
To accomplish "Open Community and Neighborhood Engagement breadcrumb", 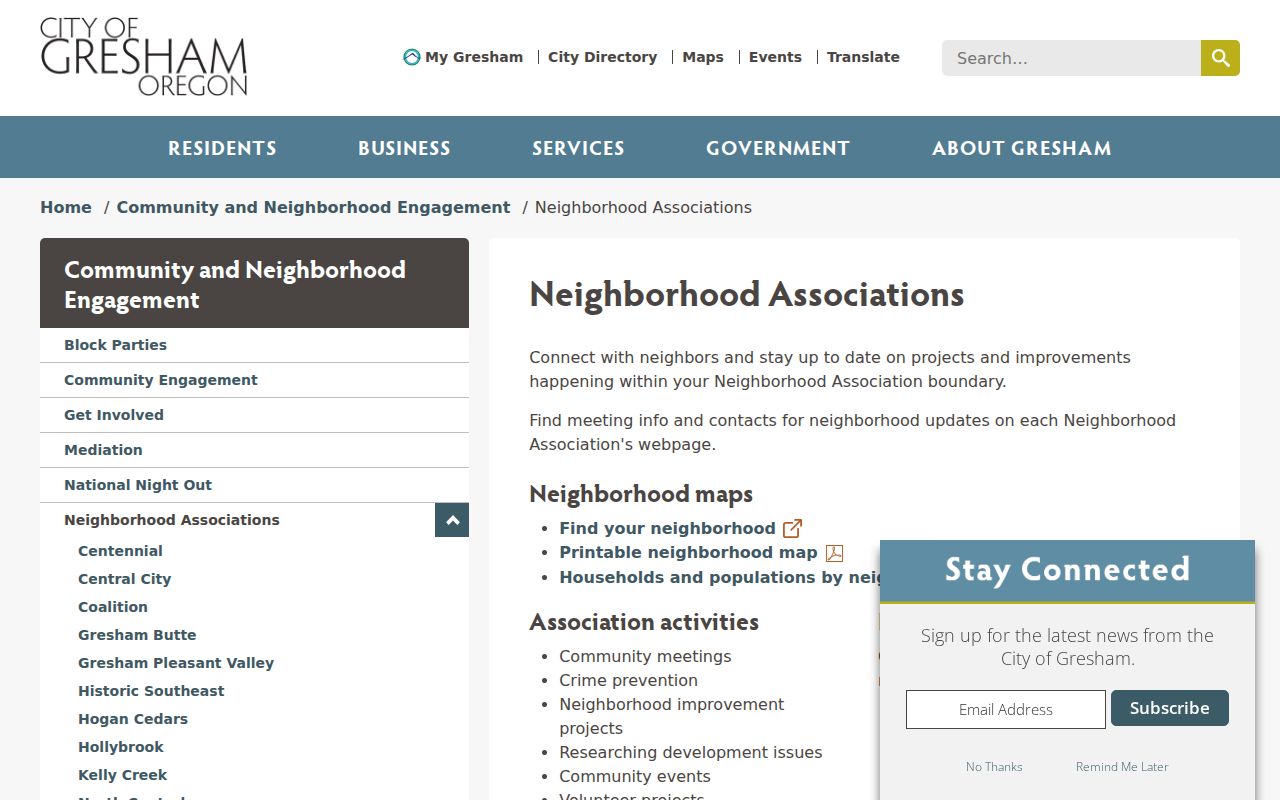I will (313, 207).
